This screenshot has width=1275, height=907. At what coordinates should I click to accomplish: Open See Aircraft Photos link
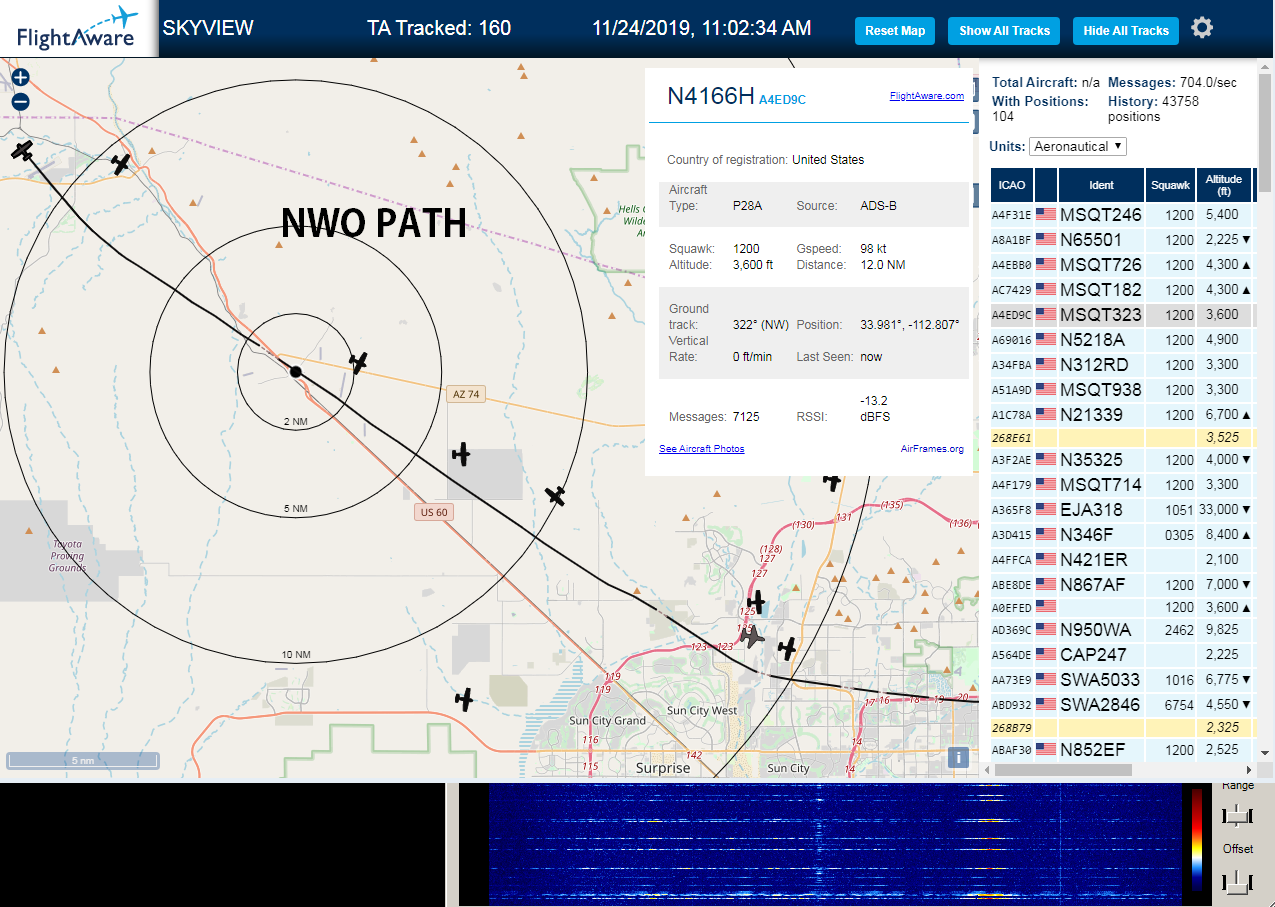point(701,448)
